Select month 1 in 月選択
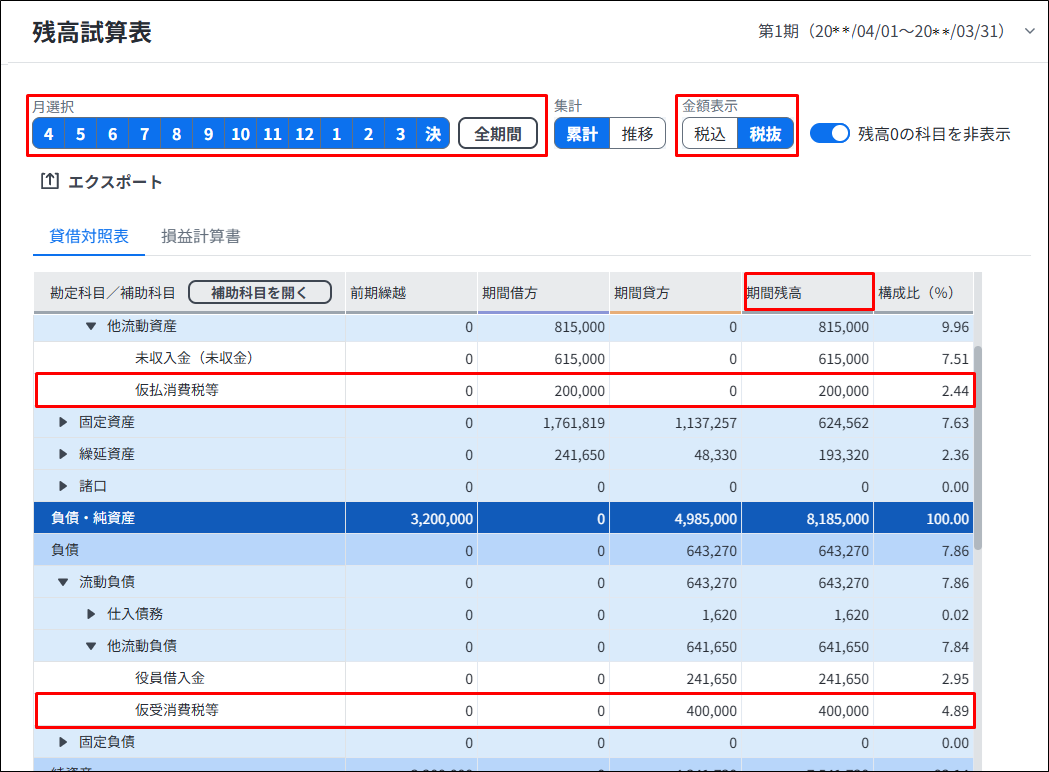The image size is (1049, 772). [x=337, y=134]
